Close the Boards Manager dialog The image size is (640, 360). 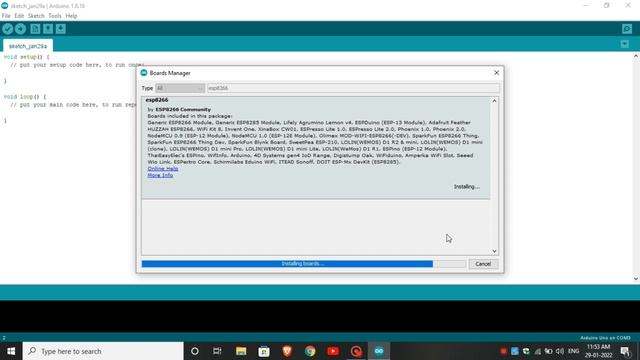click(x=496, y=73)
